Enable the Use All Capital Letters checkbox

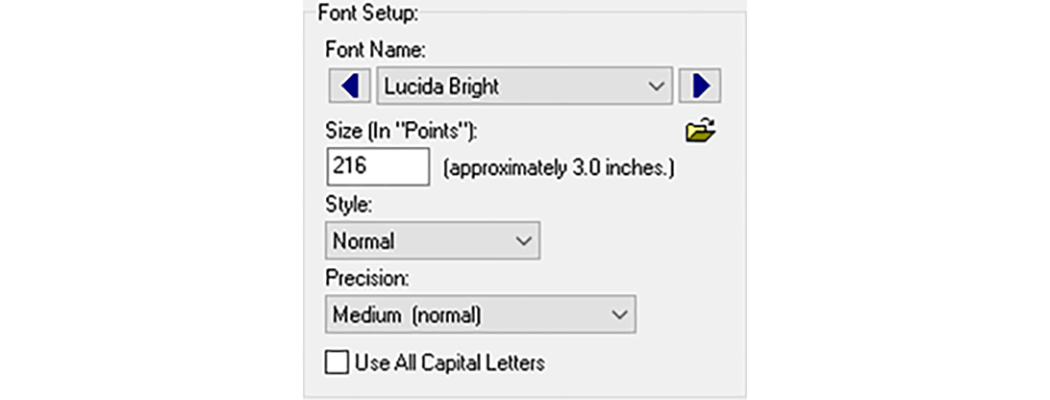[x=337, y=362]
